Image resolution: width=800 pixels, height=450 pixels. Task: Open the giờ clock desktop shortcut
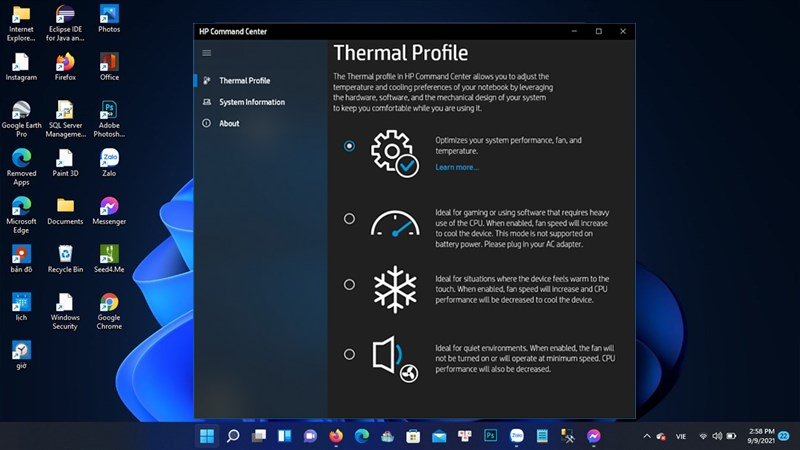click(x=21, y=355)
